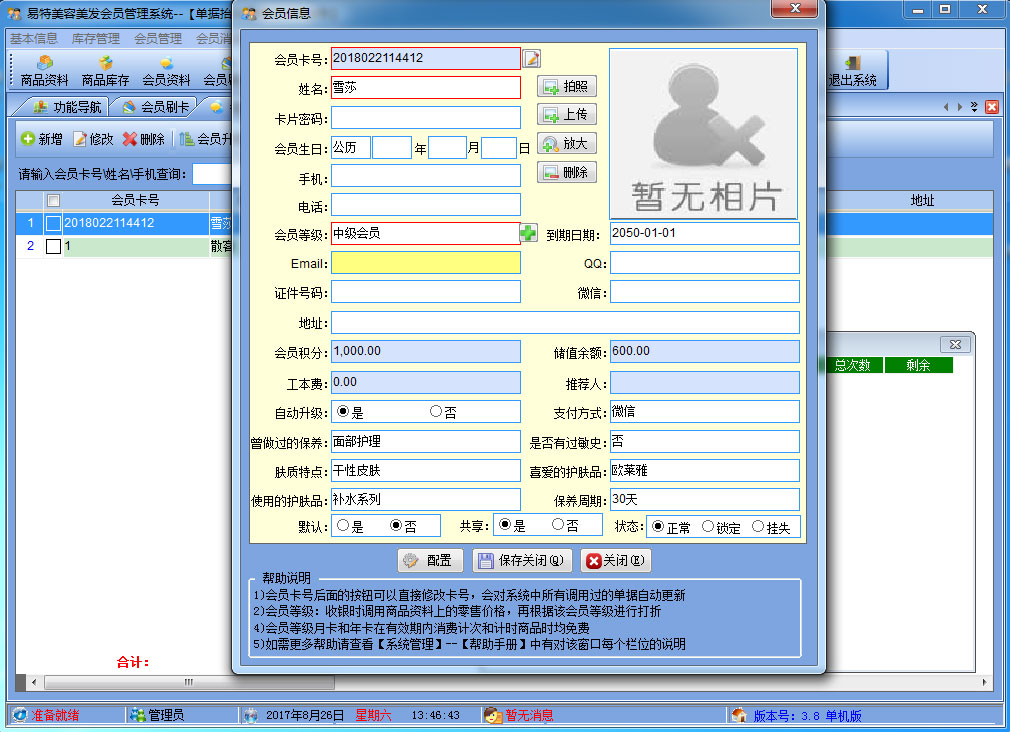Set 自动升级 to 否
The width and height of the screenshot is (1010, 732).
(434, 411)
